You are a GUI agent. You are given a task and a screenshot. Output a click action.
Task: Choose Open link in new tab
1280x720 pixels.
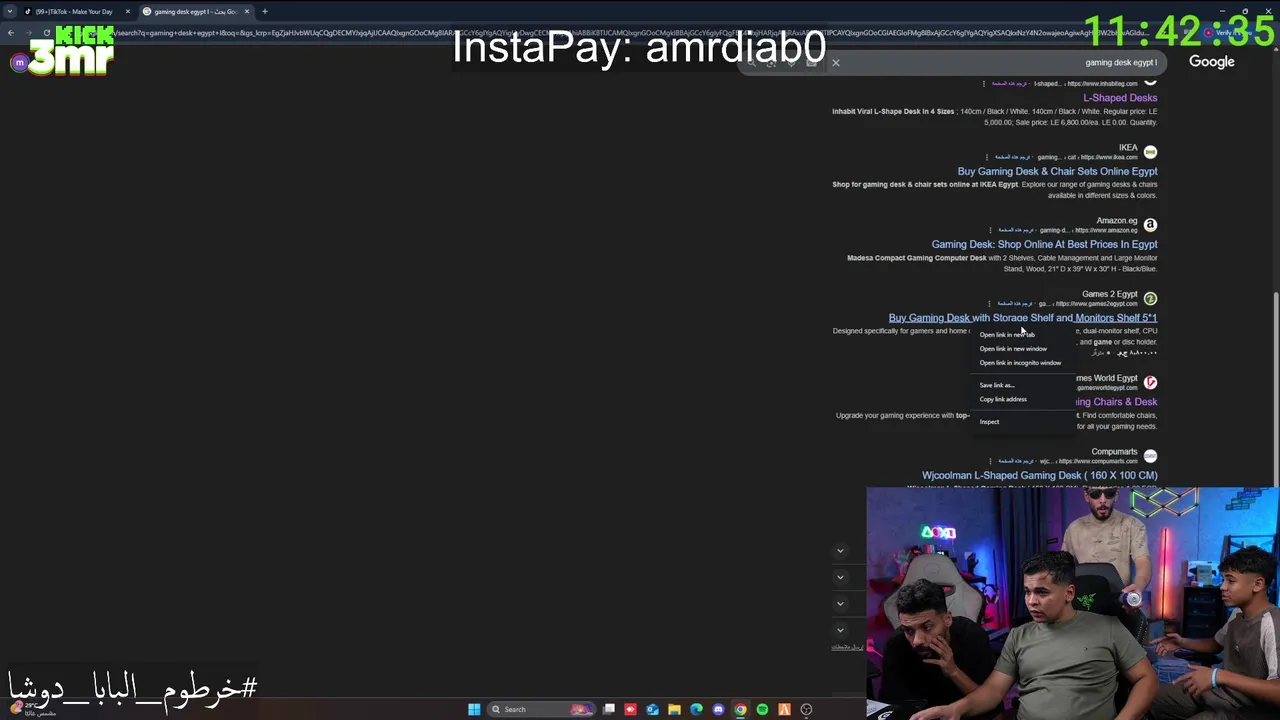click(1022, 335)
